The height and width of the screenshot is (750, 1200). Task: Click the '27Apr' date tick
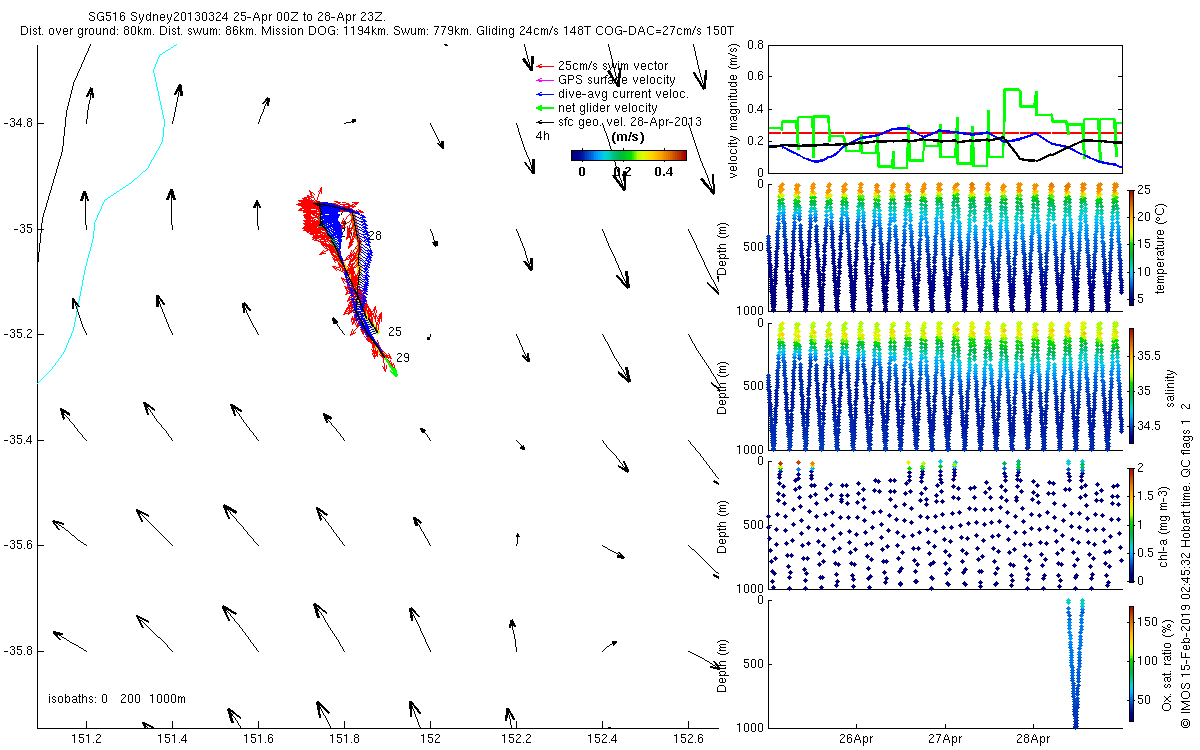945,740
